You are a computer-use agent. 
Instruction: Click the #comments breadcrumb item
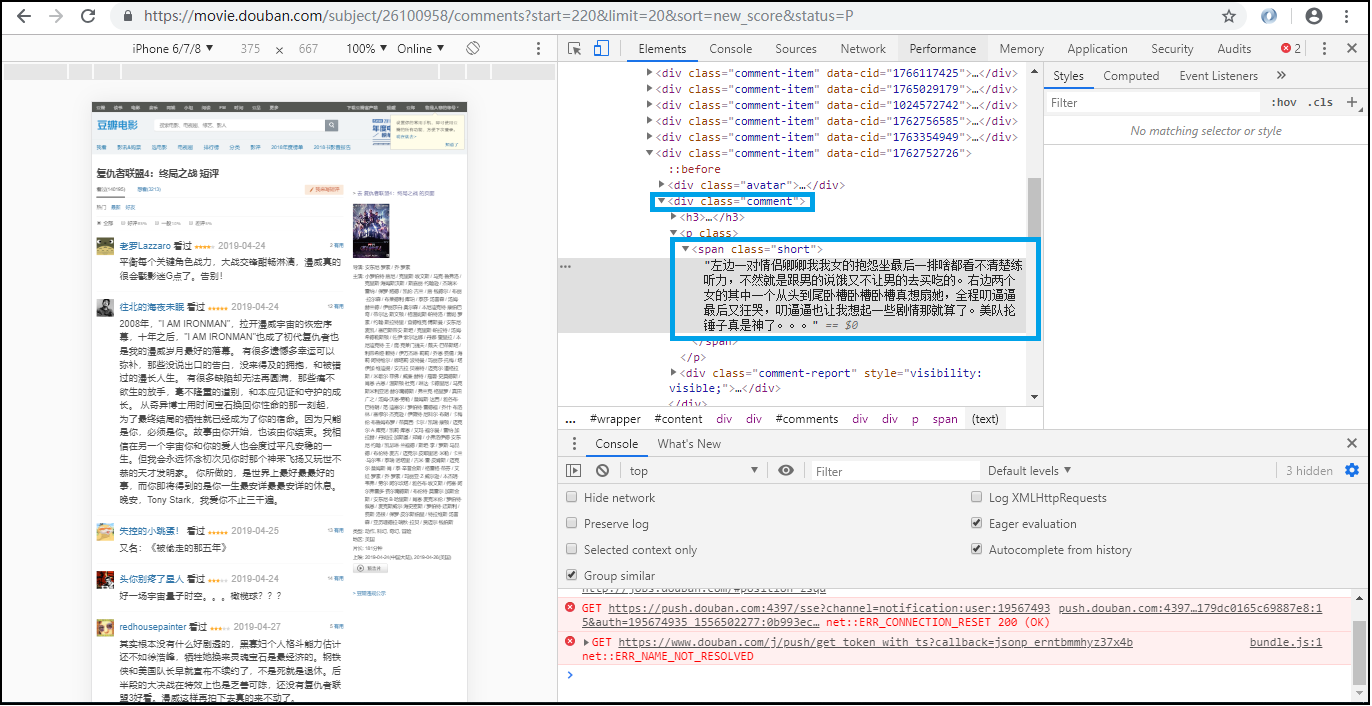pyautogui.click(x=806, y=419)
